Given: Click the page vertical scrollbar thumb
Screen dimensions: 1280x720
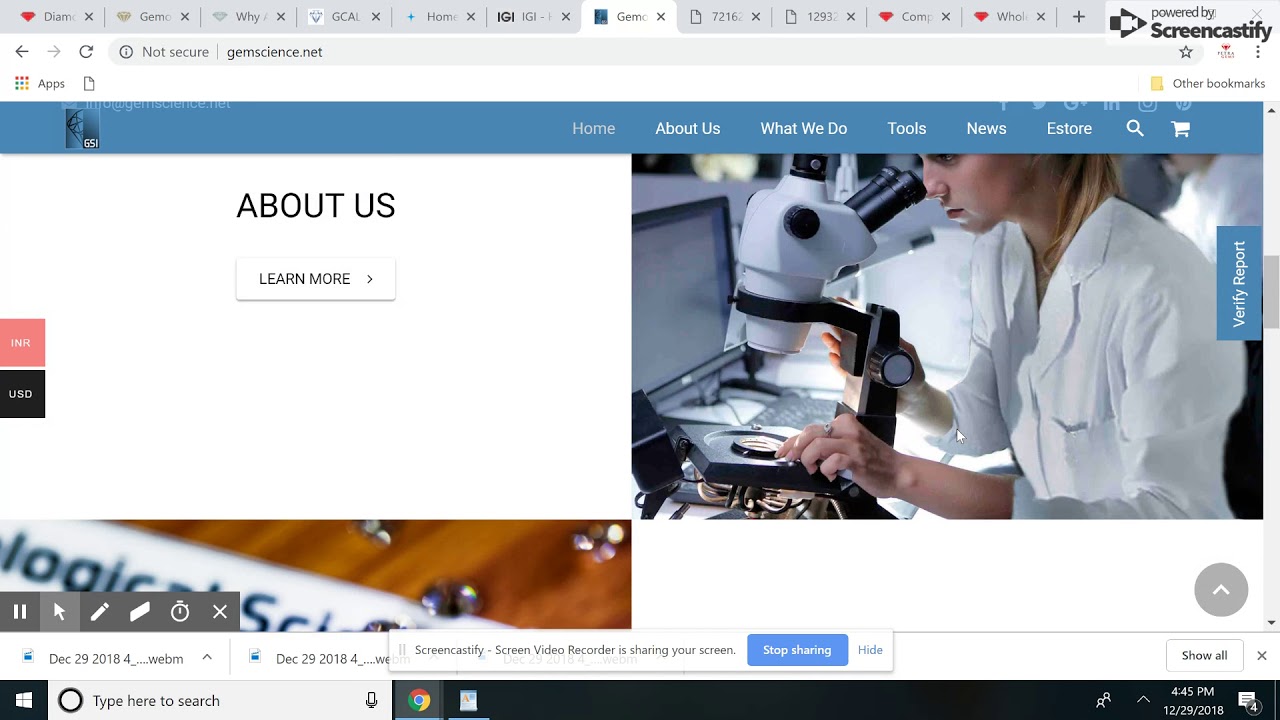Looking at the screenshot, I should 1272,292.
